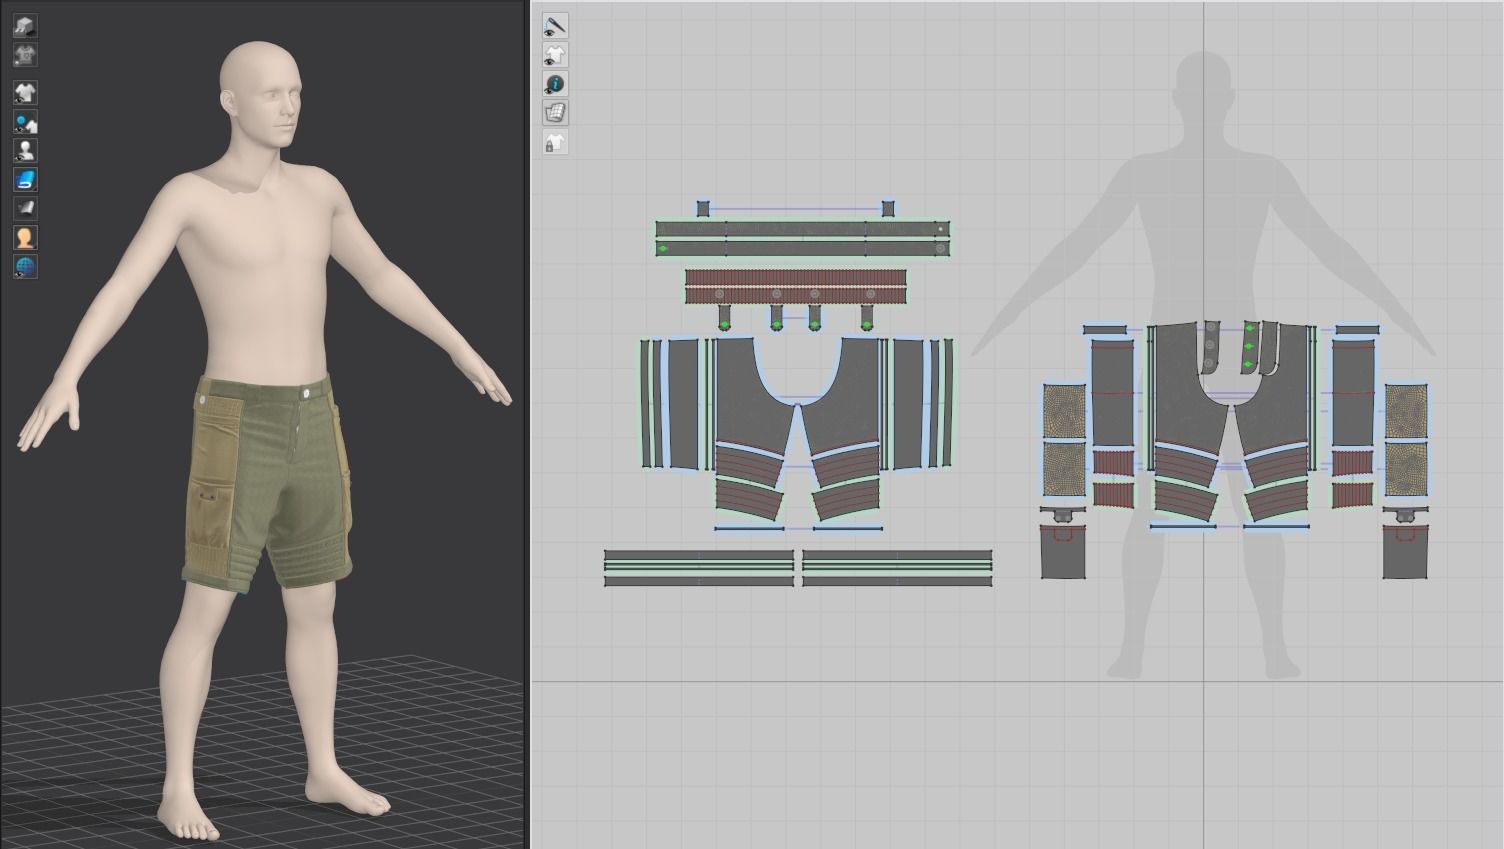Toggle the simulation cube icon in 3D toolbar
Screen dimensions: 1504x849
pyautogui.click(x=25, y=26)
